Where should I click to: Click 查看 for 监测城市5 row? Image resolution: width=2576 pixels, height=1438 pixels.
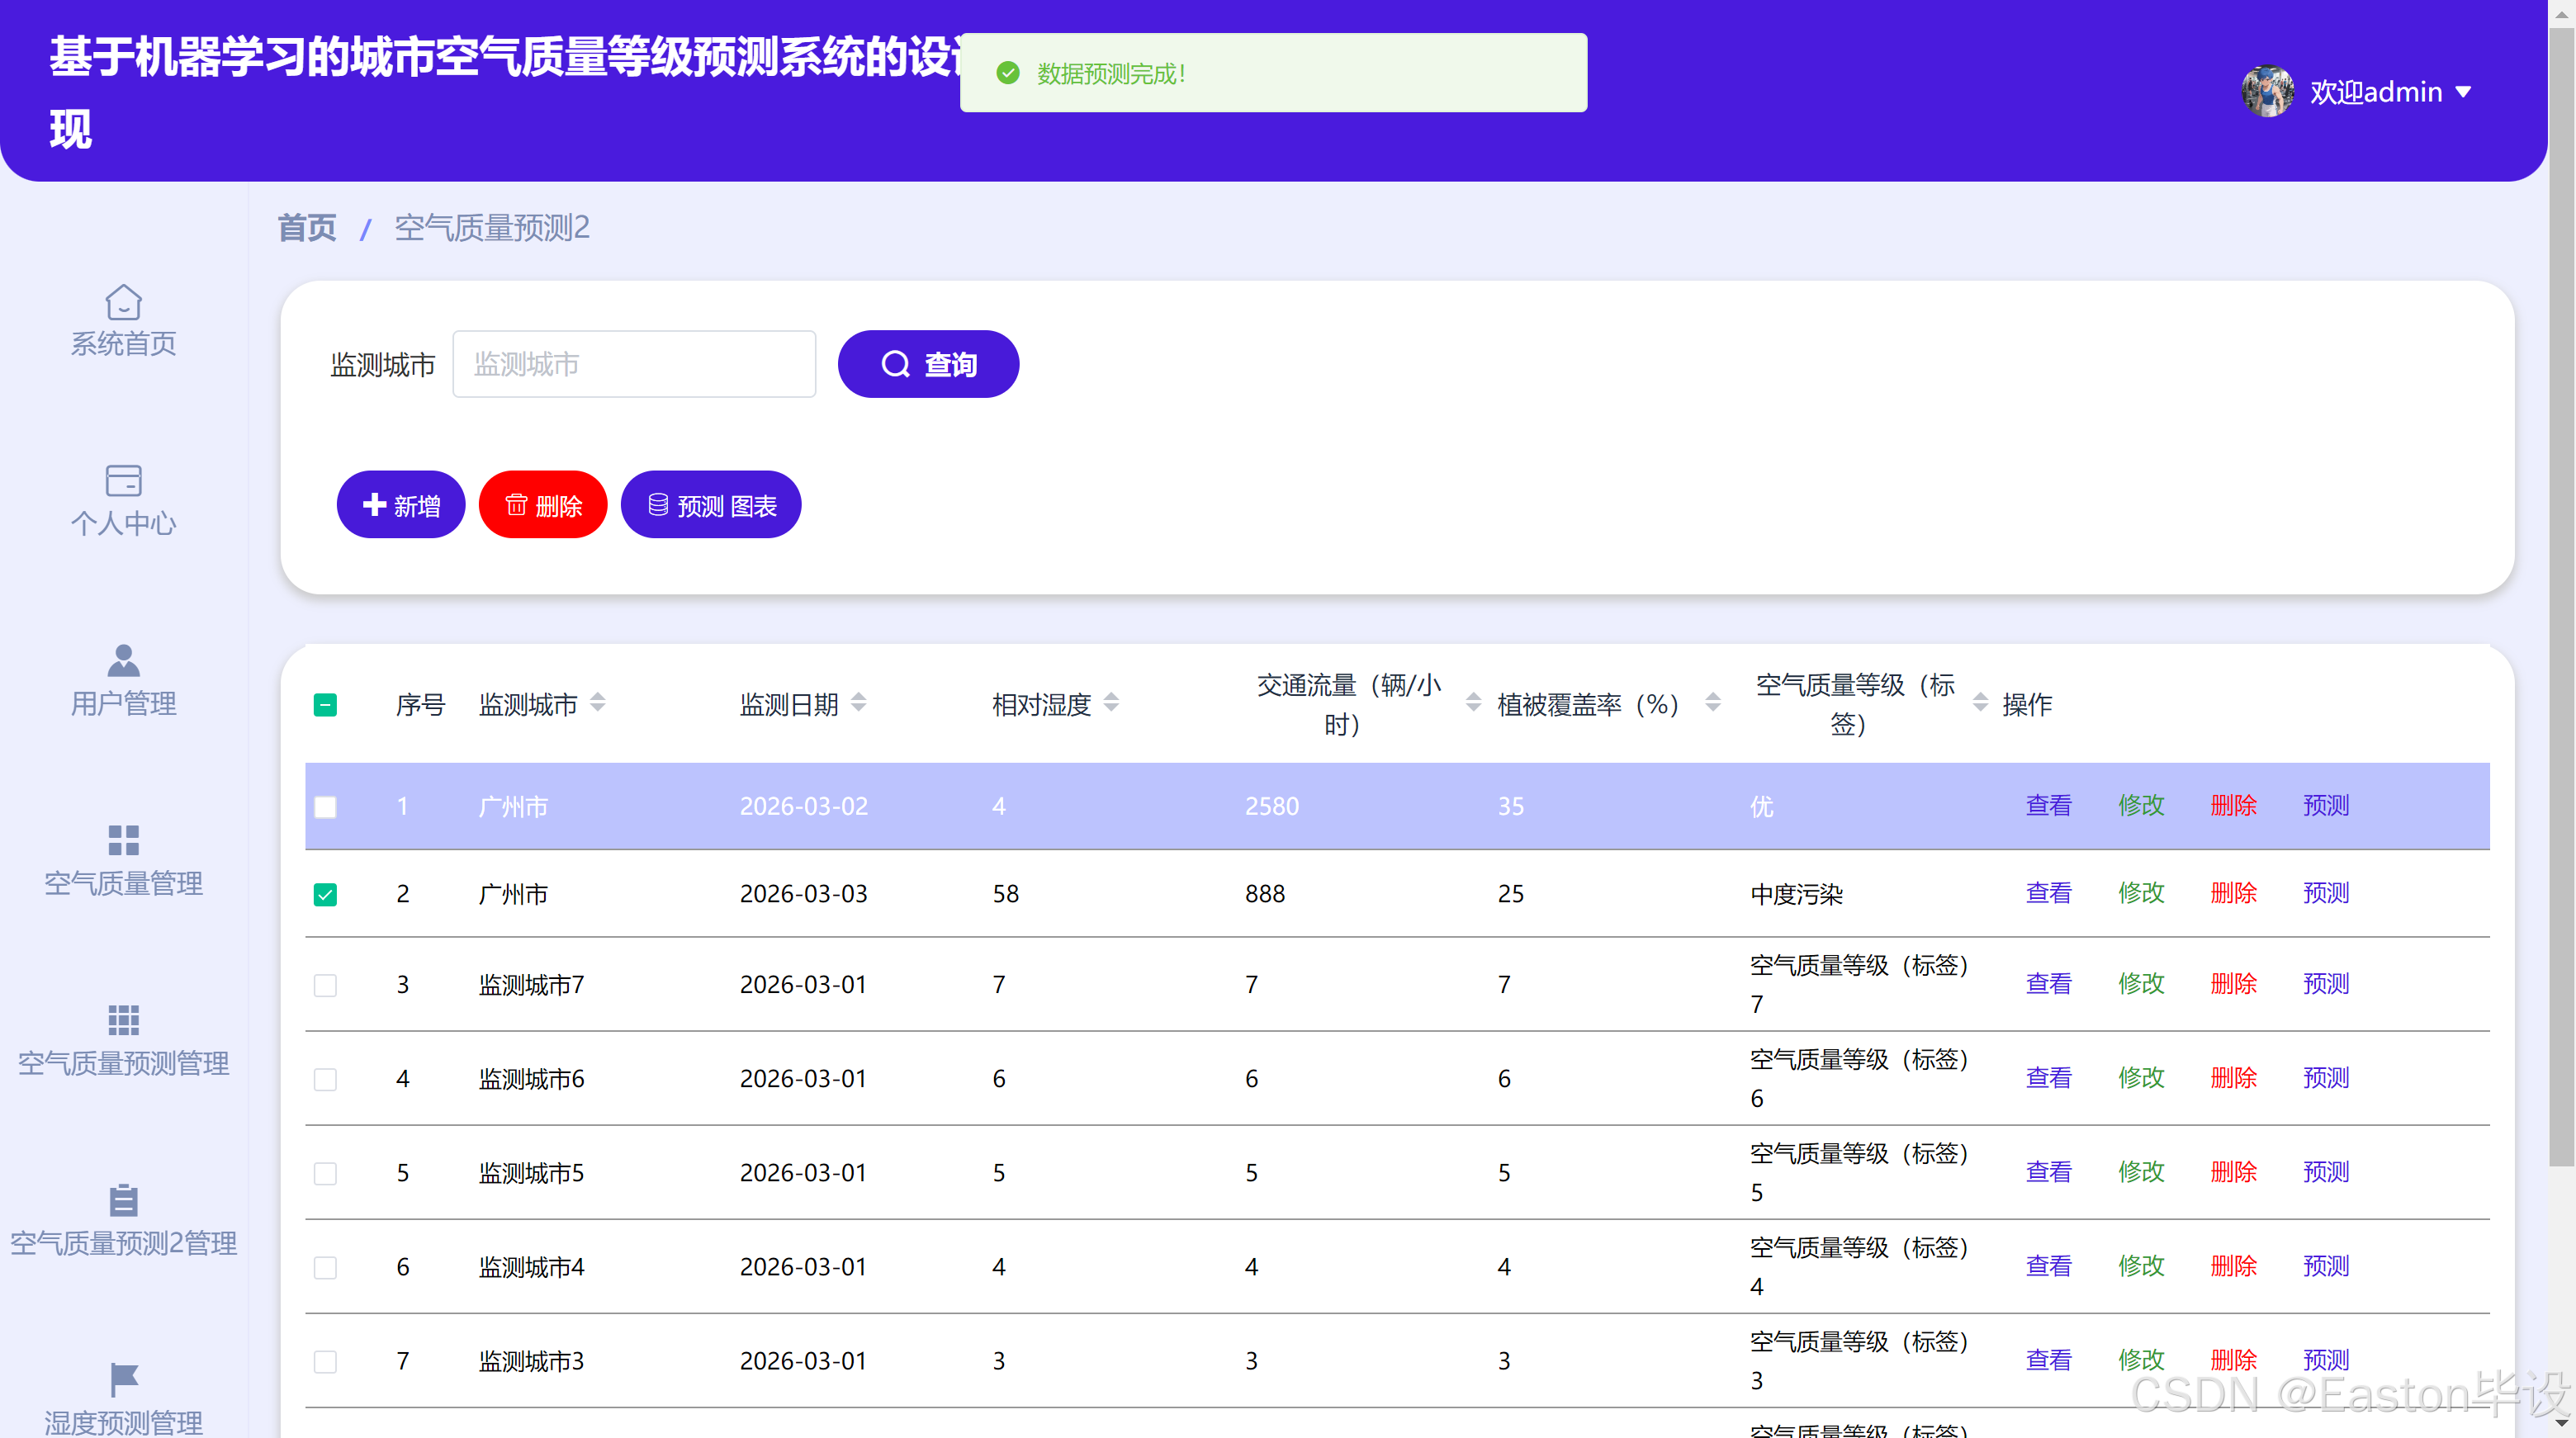[2048, 1171]
